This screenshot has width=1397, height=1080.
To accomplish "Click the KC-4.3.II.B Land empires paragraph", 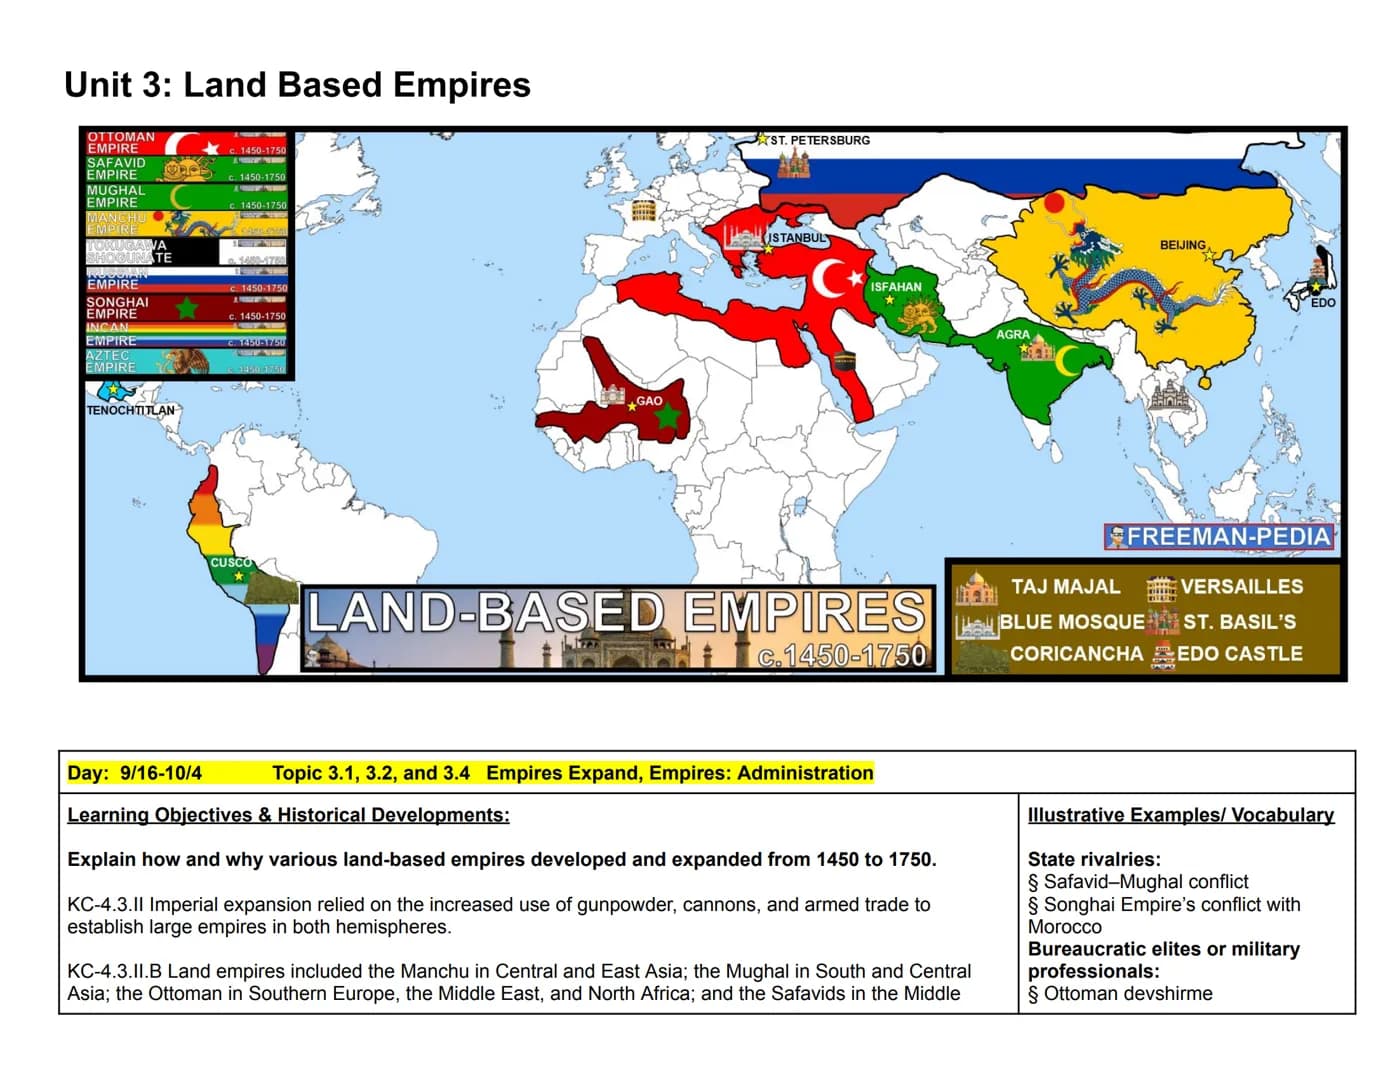I will (x=519, y=983).
